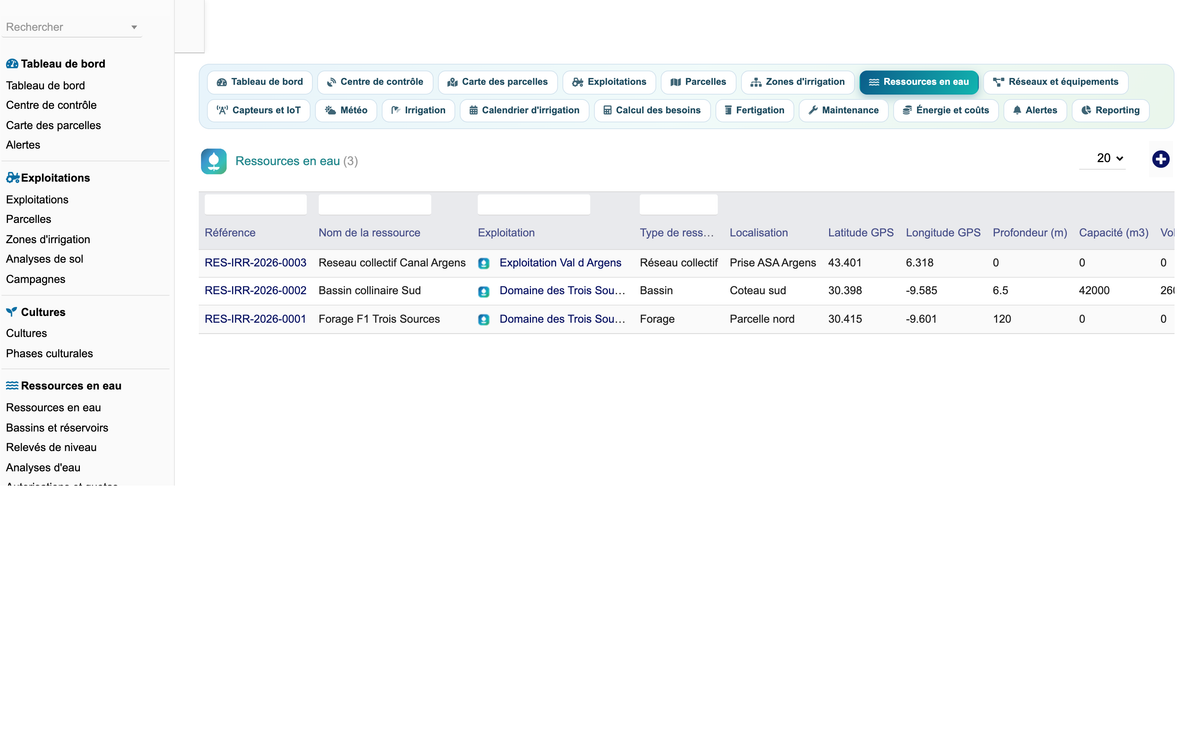Click the Prise ASA Argens cell
The width and height of the screenshot is (1200, 743).
click(773, 263)
